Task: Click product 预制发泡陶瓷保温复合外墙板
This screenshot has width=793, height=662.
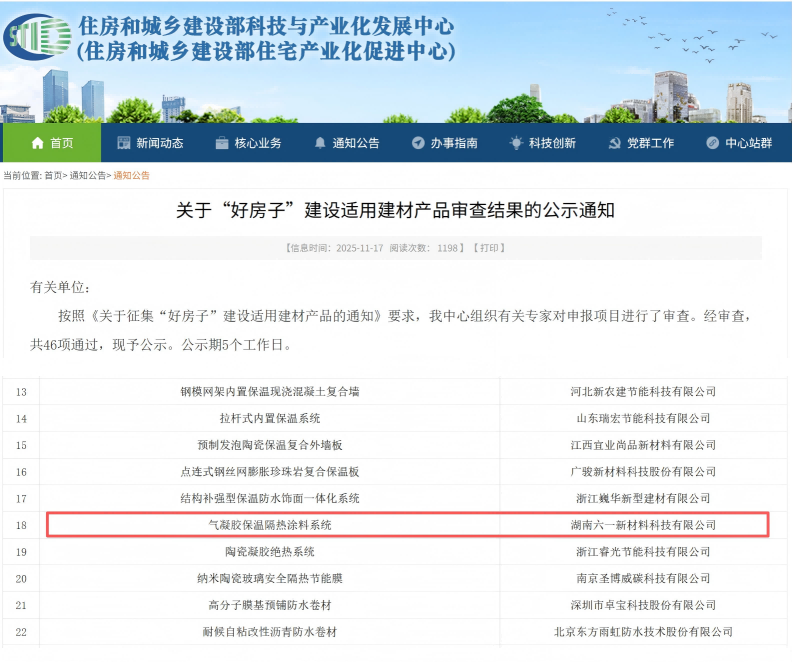Action: point(270,445)
